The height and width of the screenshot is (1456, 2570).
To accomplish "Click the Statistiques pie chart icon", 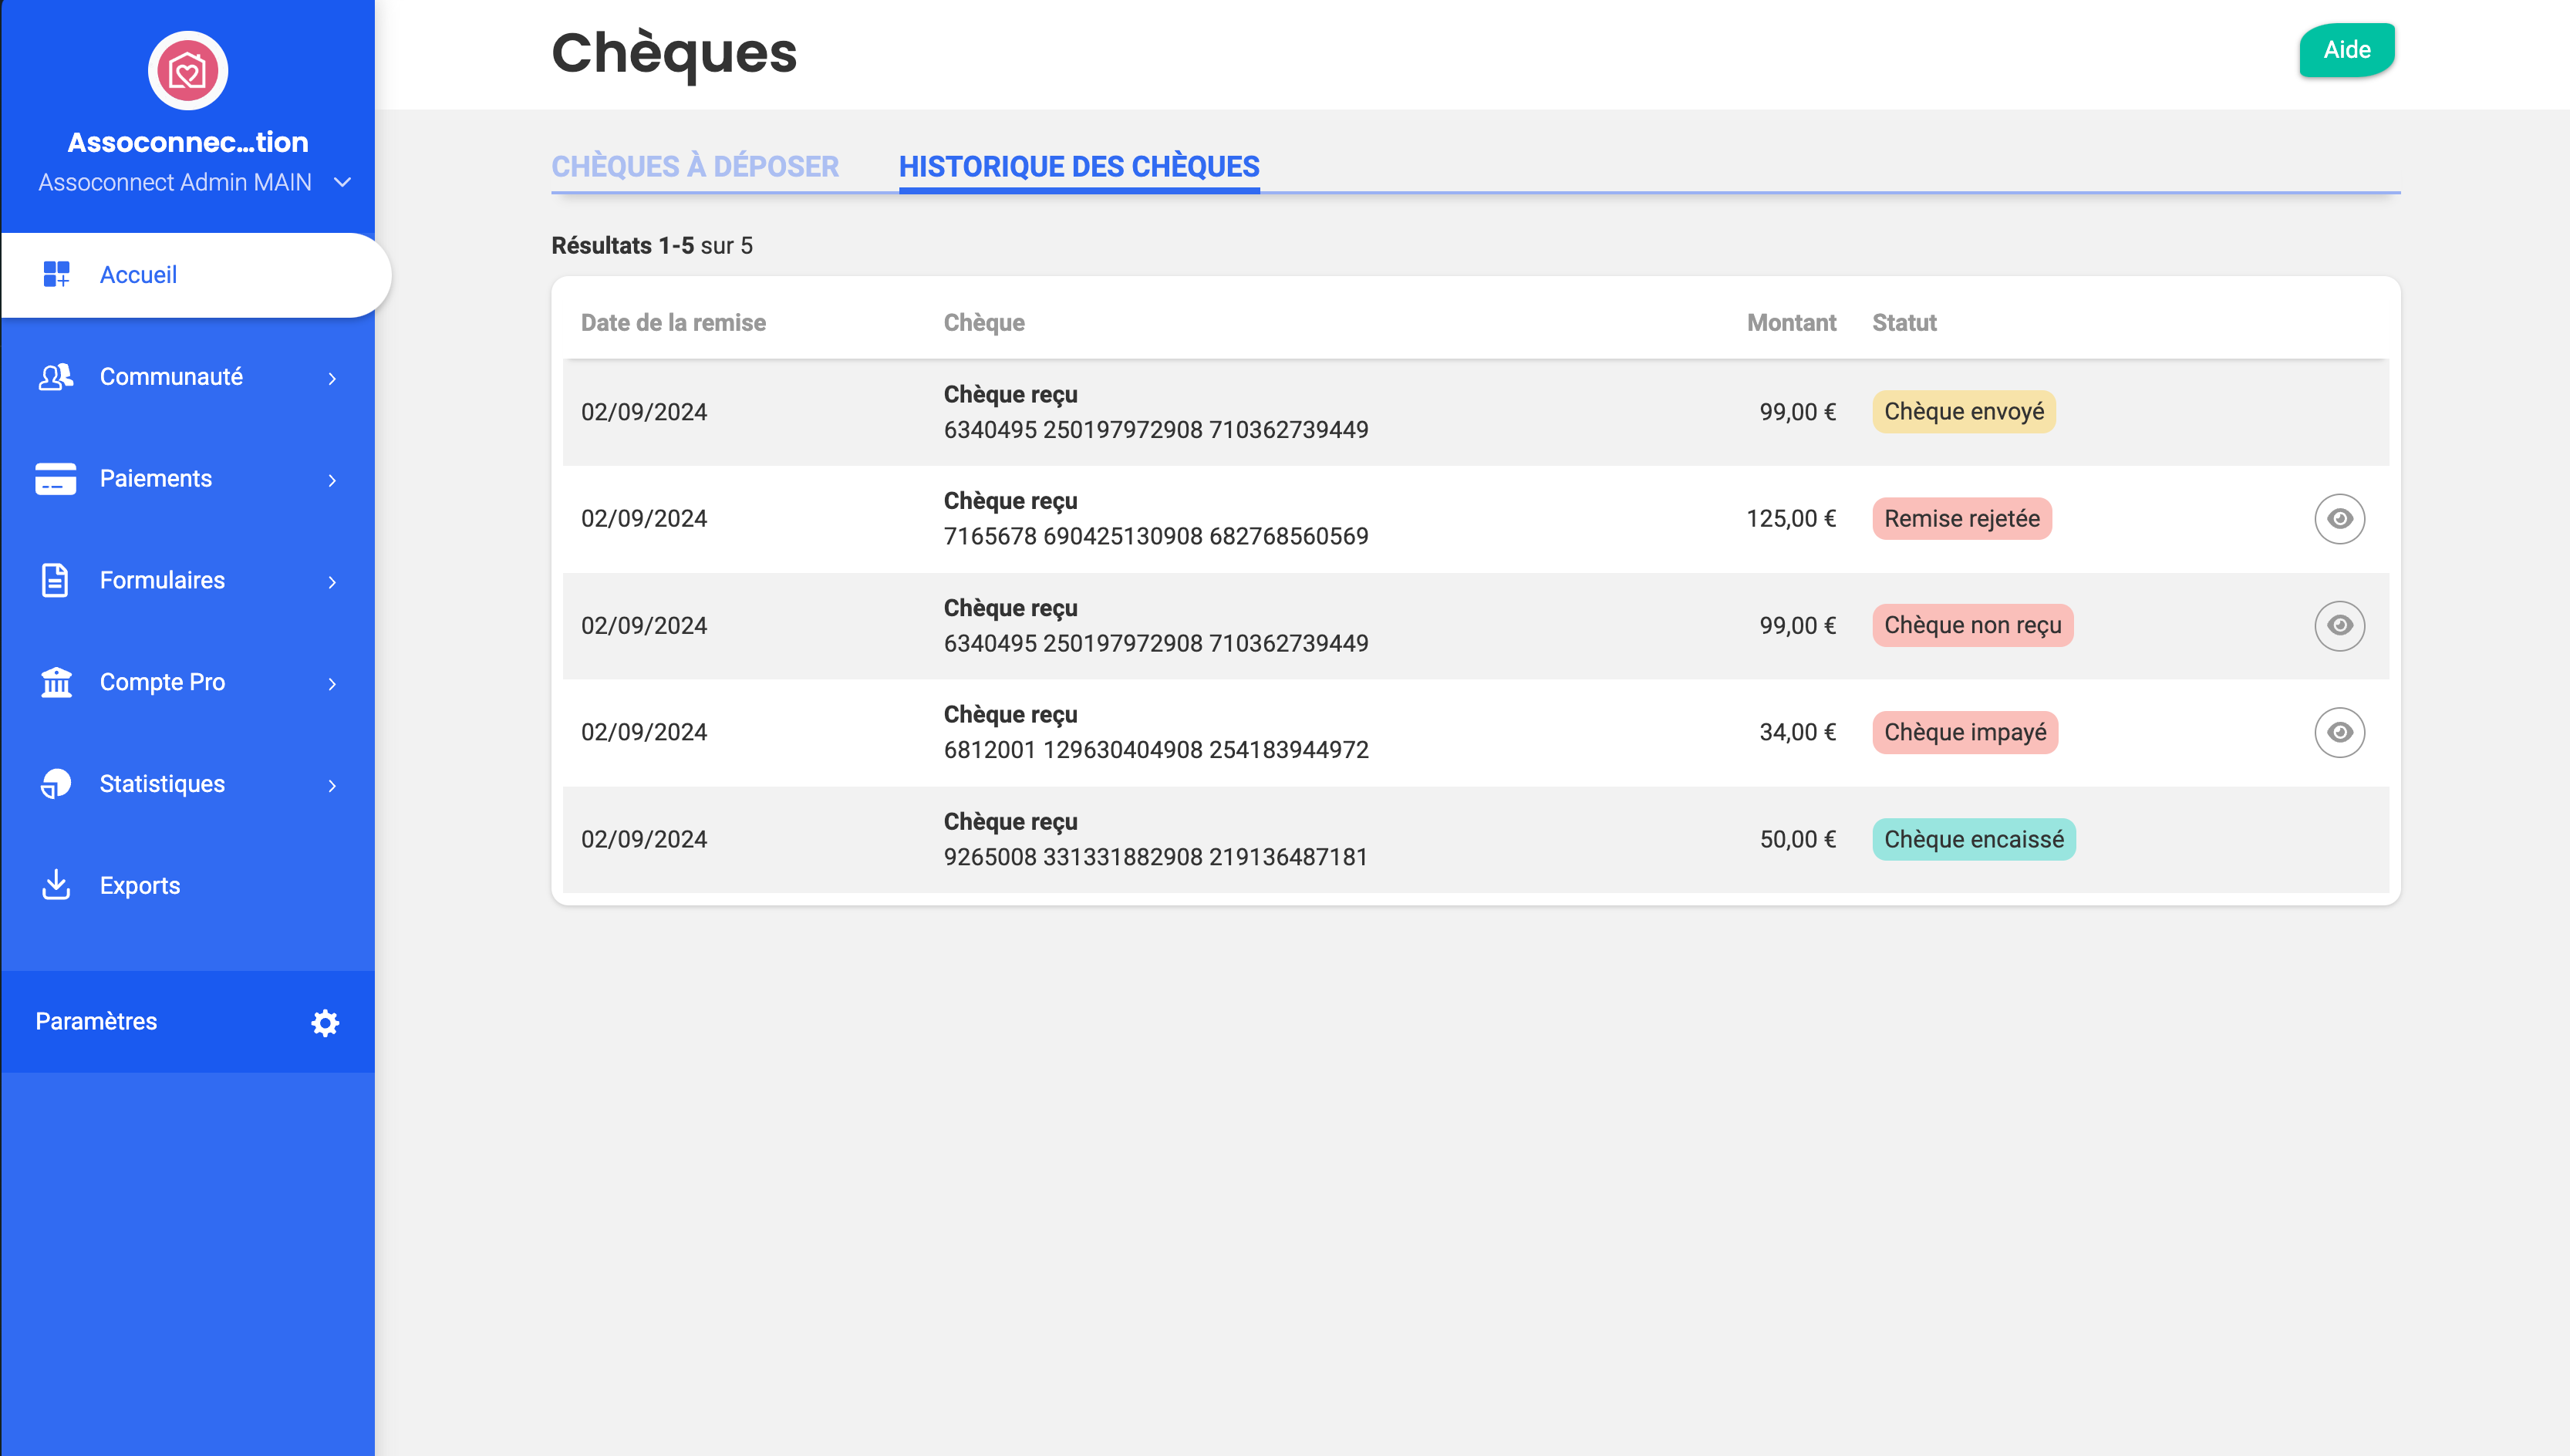I will click(x=56, y=784).
